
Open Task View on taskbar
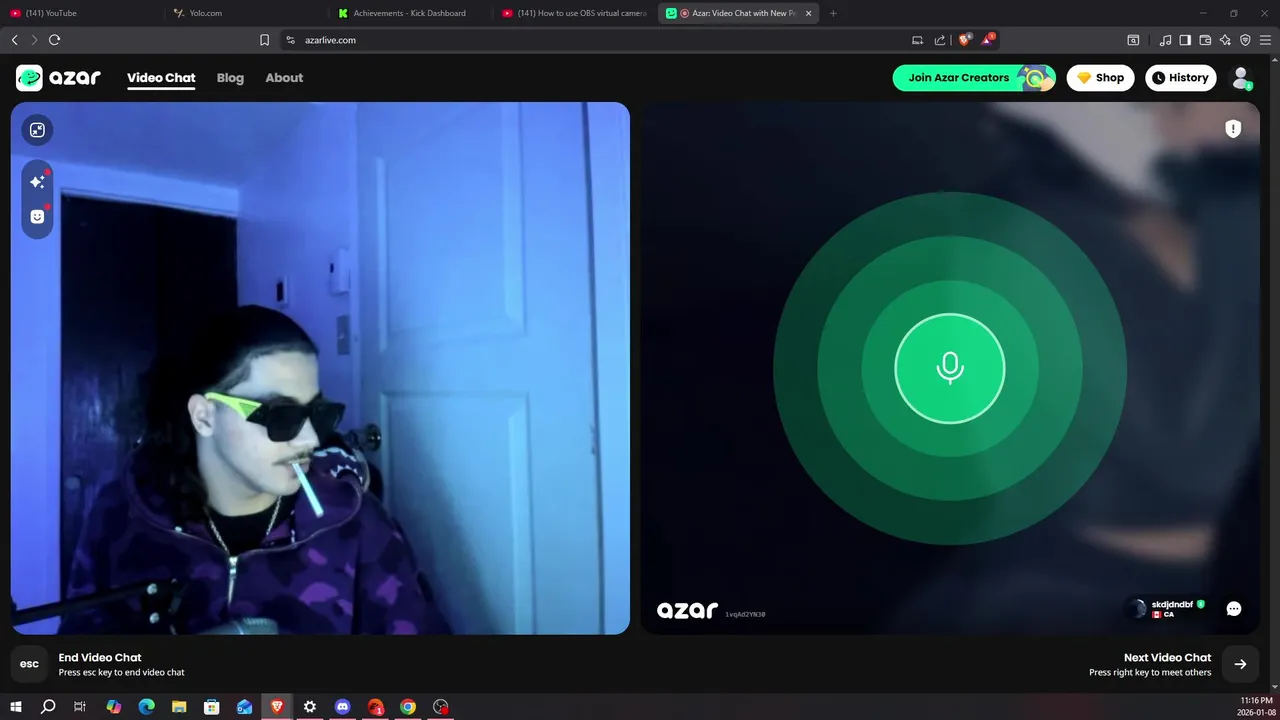[80, 707]
